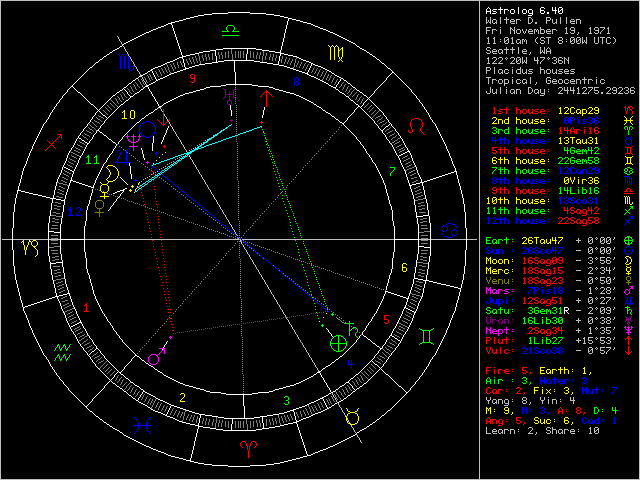Select the Aquarius glyph on the outer wheel
This screenshot has width=640, height=480.
pos(63,353)
